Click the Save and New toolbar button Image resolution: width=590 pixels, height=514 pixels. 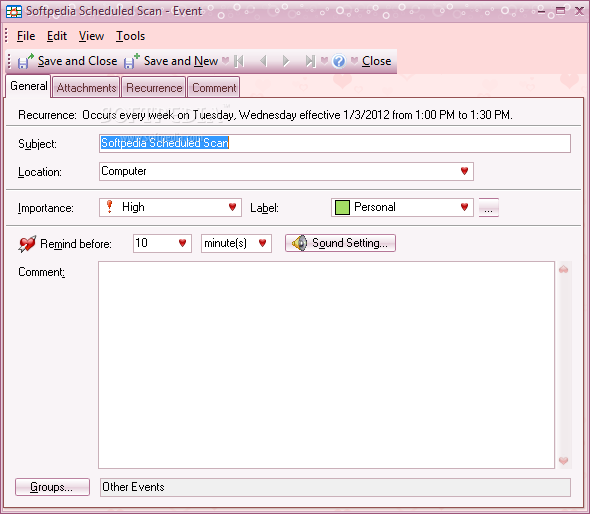click(x=171, y=61)
